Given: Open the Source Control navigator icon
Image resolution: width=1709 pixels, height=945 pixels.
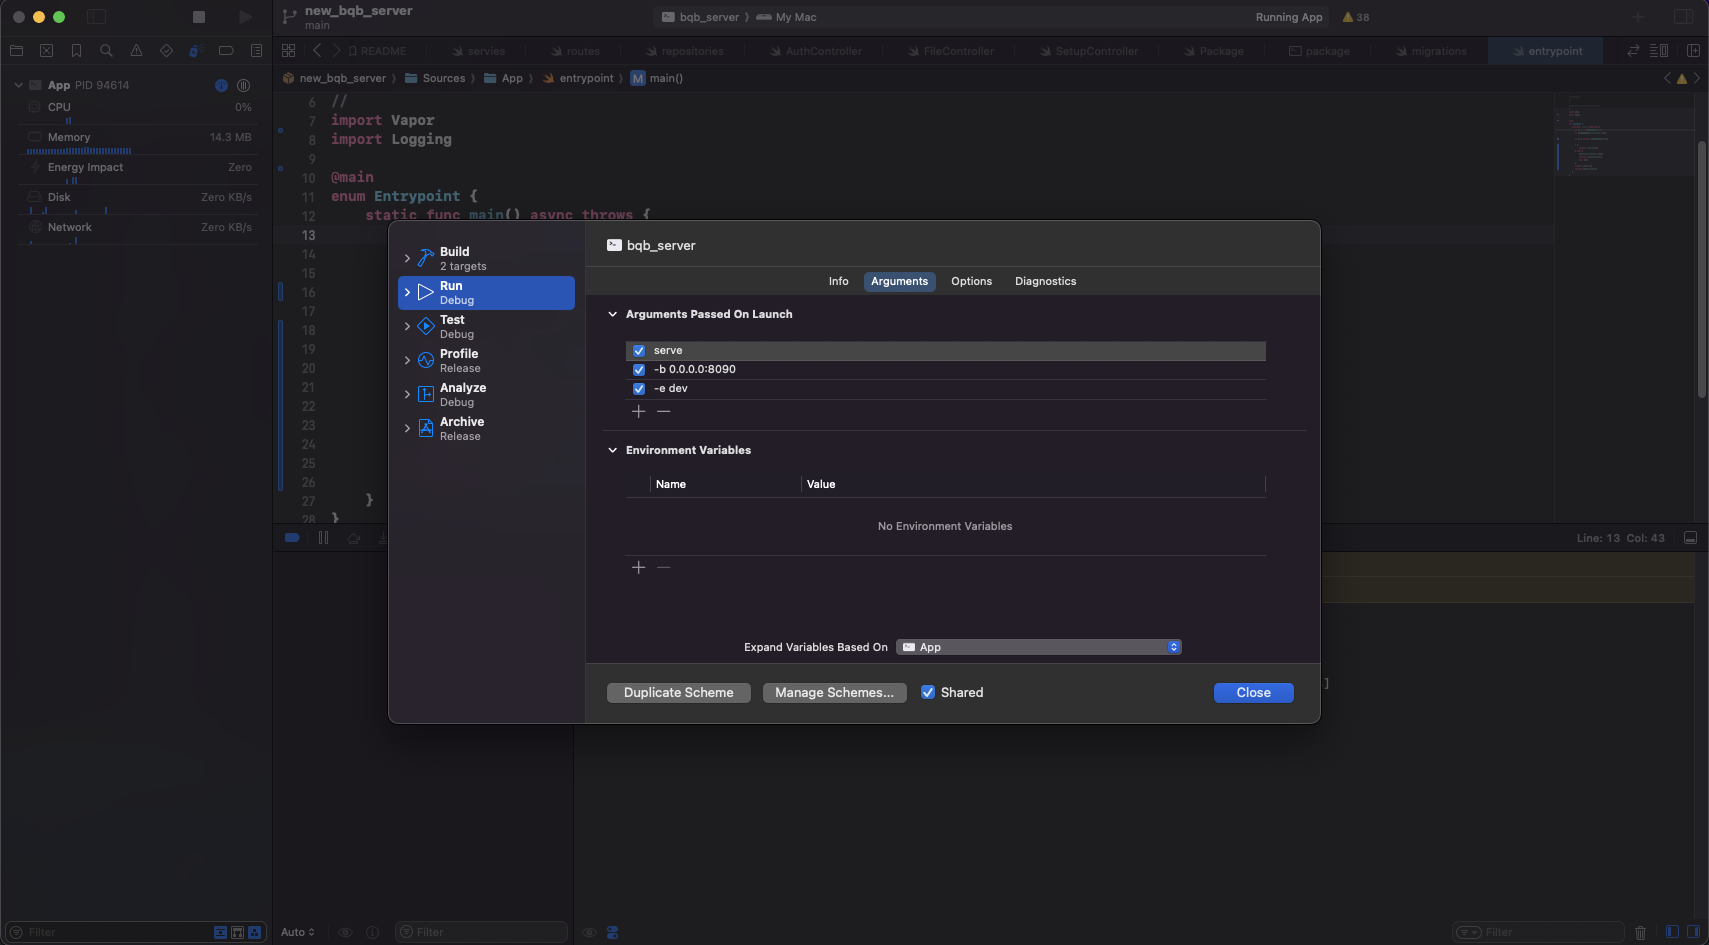Looking at the screenshot, I should 46,50.
